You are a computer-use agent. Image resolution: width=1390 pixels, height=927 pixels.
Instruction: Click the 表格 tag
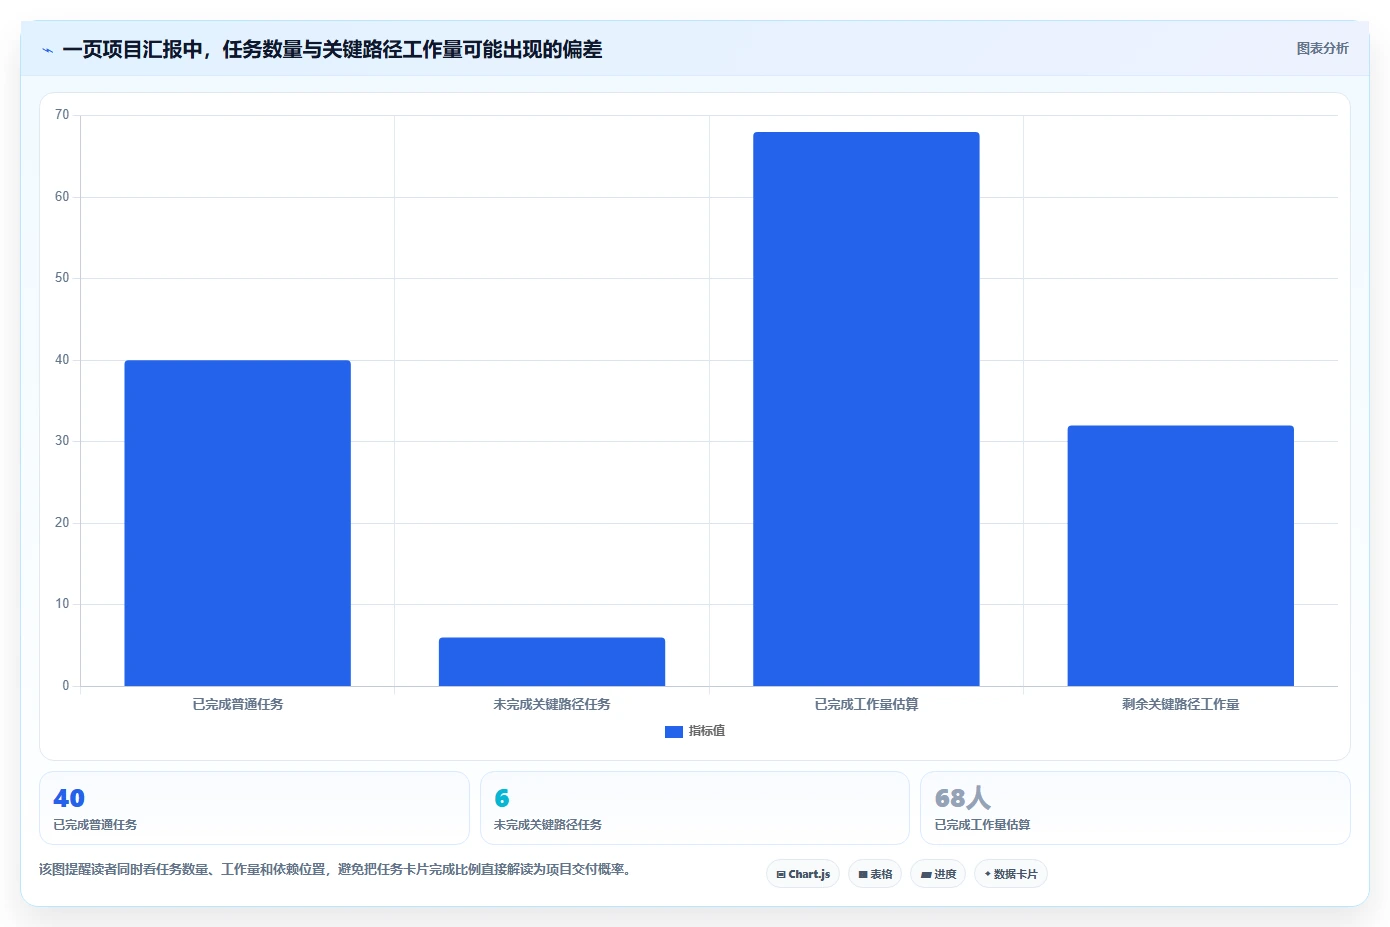click(875, 874)
